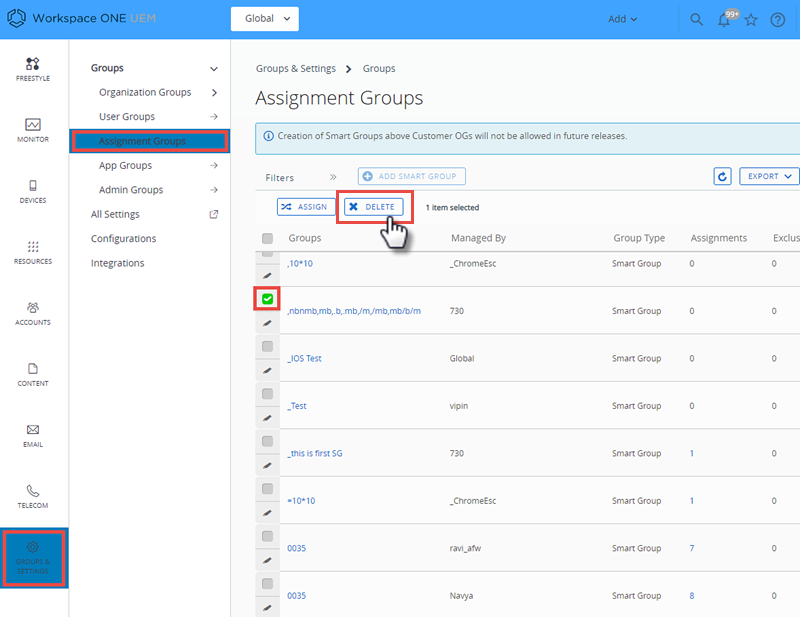Open the _this is first SG link

click(x=314, y=453)
